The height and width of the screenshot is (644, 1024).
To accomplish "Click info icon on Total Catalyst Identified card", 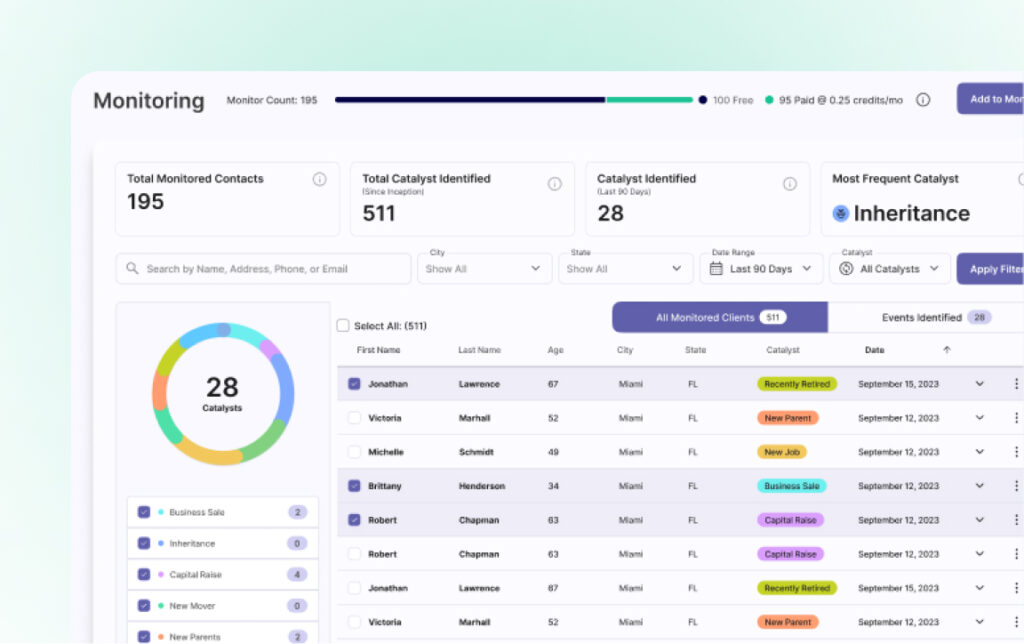I will (x=554, y=184).
